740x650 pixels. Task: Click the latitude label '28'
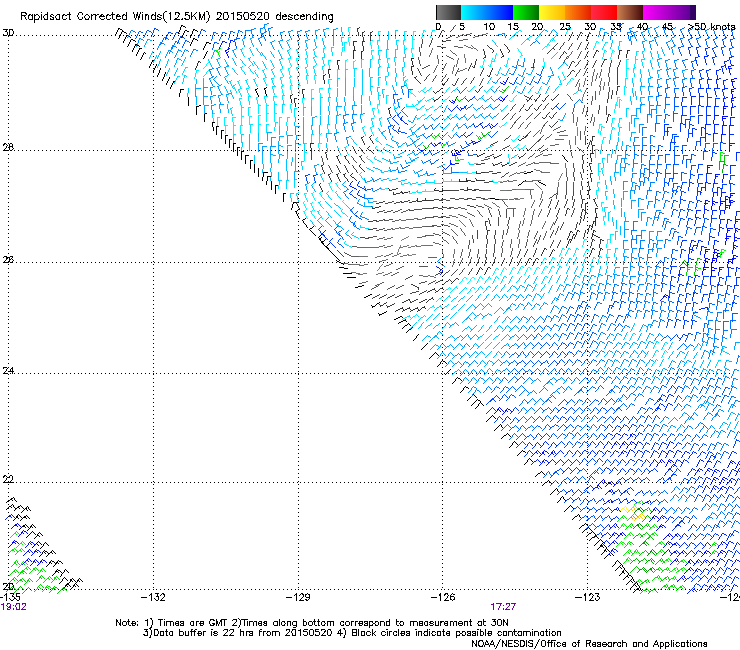[x=8, y=147]
